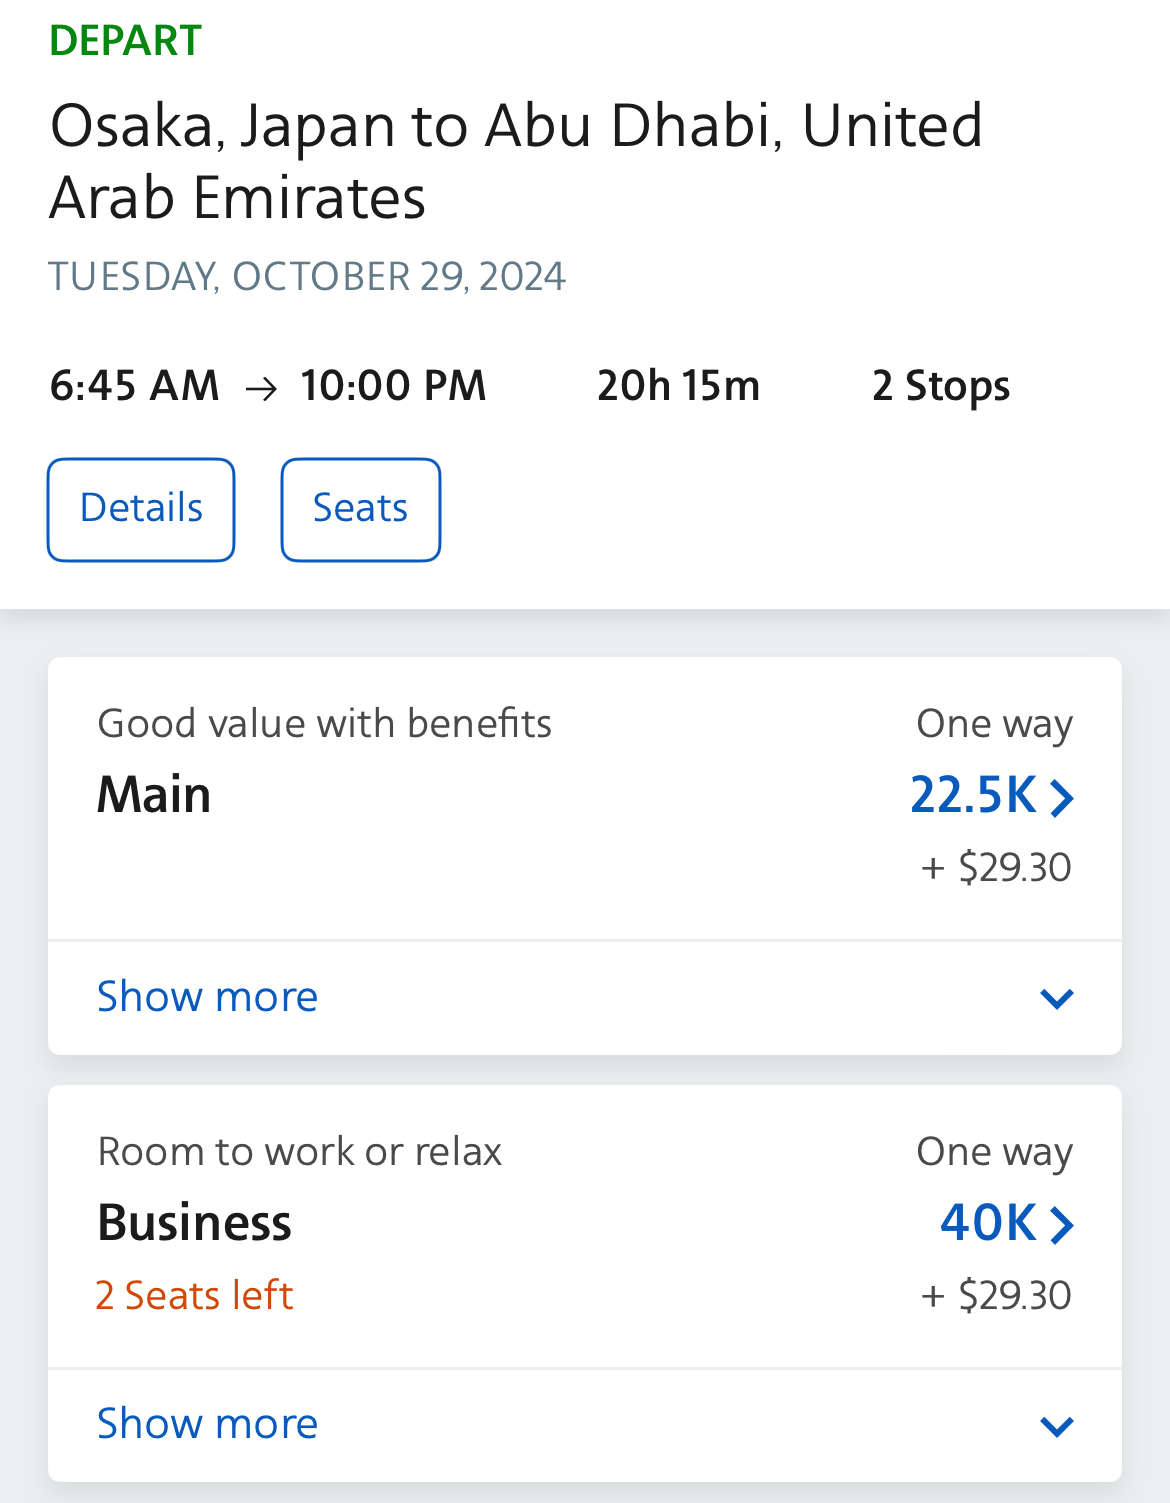Expand the Business fare down chevron
Screen dimensions: 1170x1503
[1056, 1426]
